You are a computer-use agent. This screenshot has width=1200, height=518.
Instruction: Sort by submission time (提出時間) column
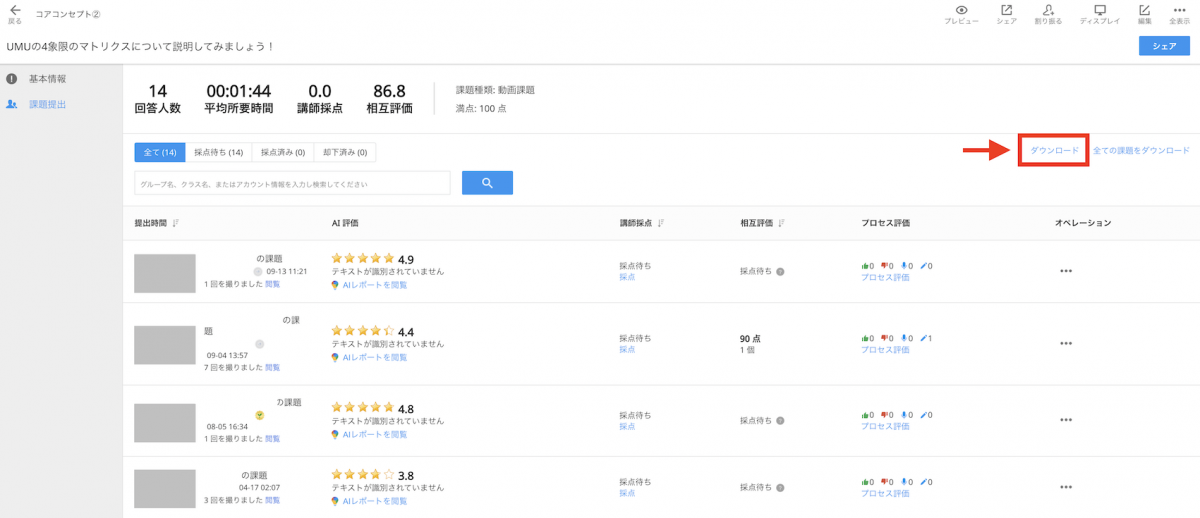point(176,223)
